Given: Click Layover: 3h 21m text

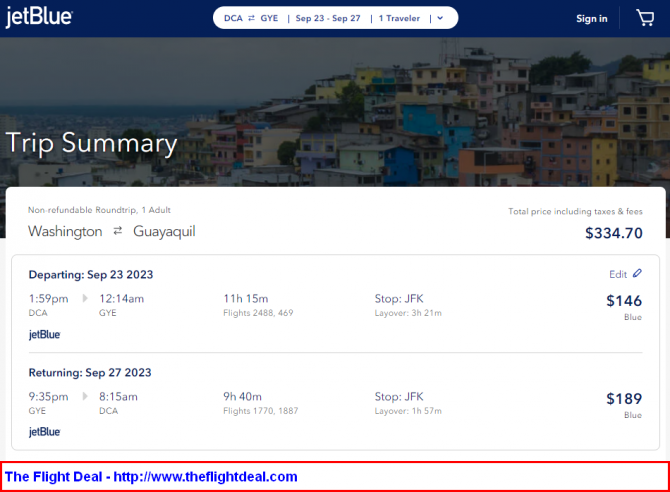Looking at the screenshot, I should point(408,313).
